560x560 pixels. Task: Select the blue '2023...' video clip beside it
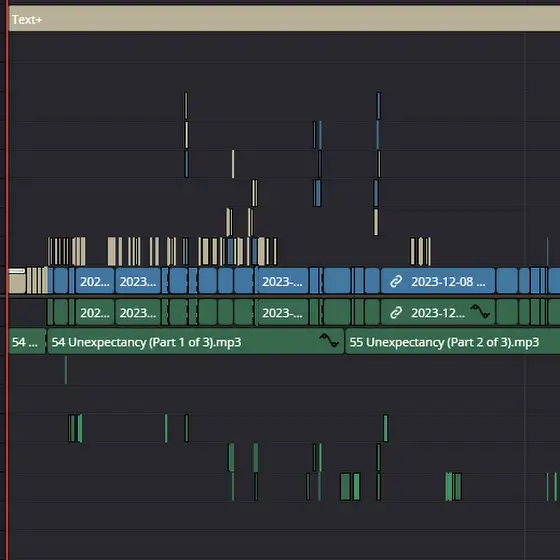pyautogui.click(x=138, y=281)
